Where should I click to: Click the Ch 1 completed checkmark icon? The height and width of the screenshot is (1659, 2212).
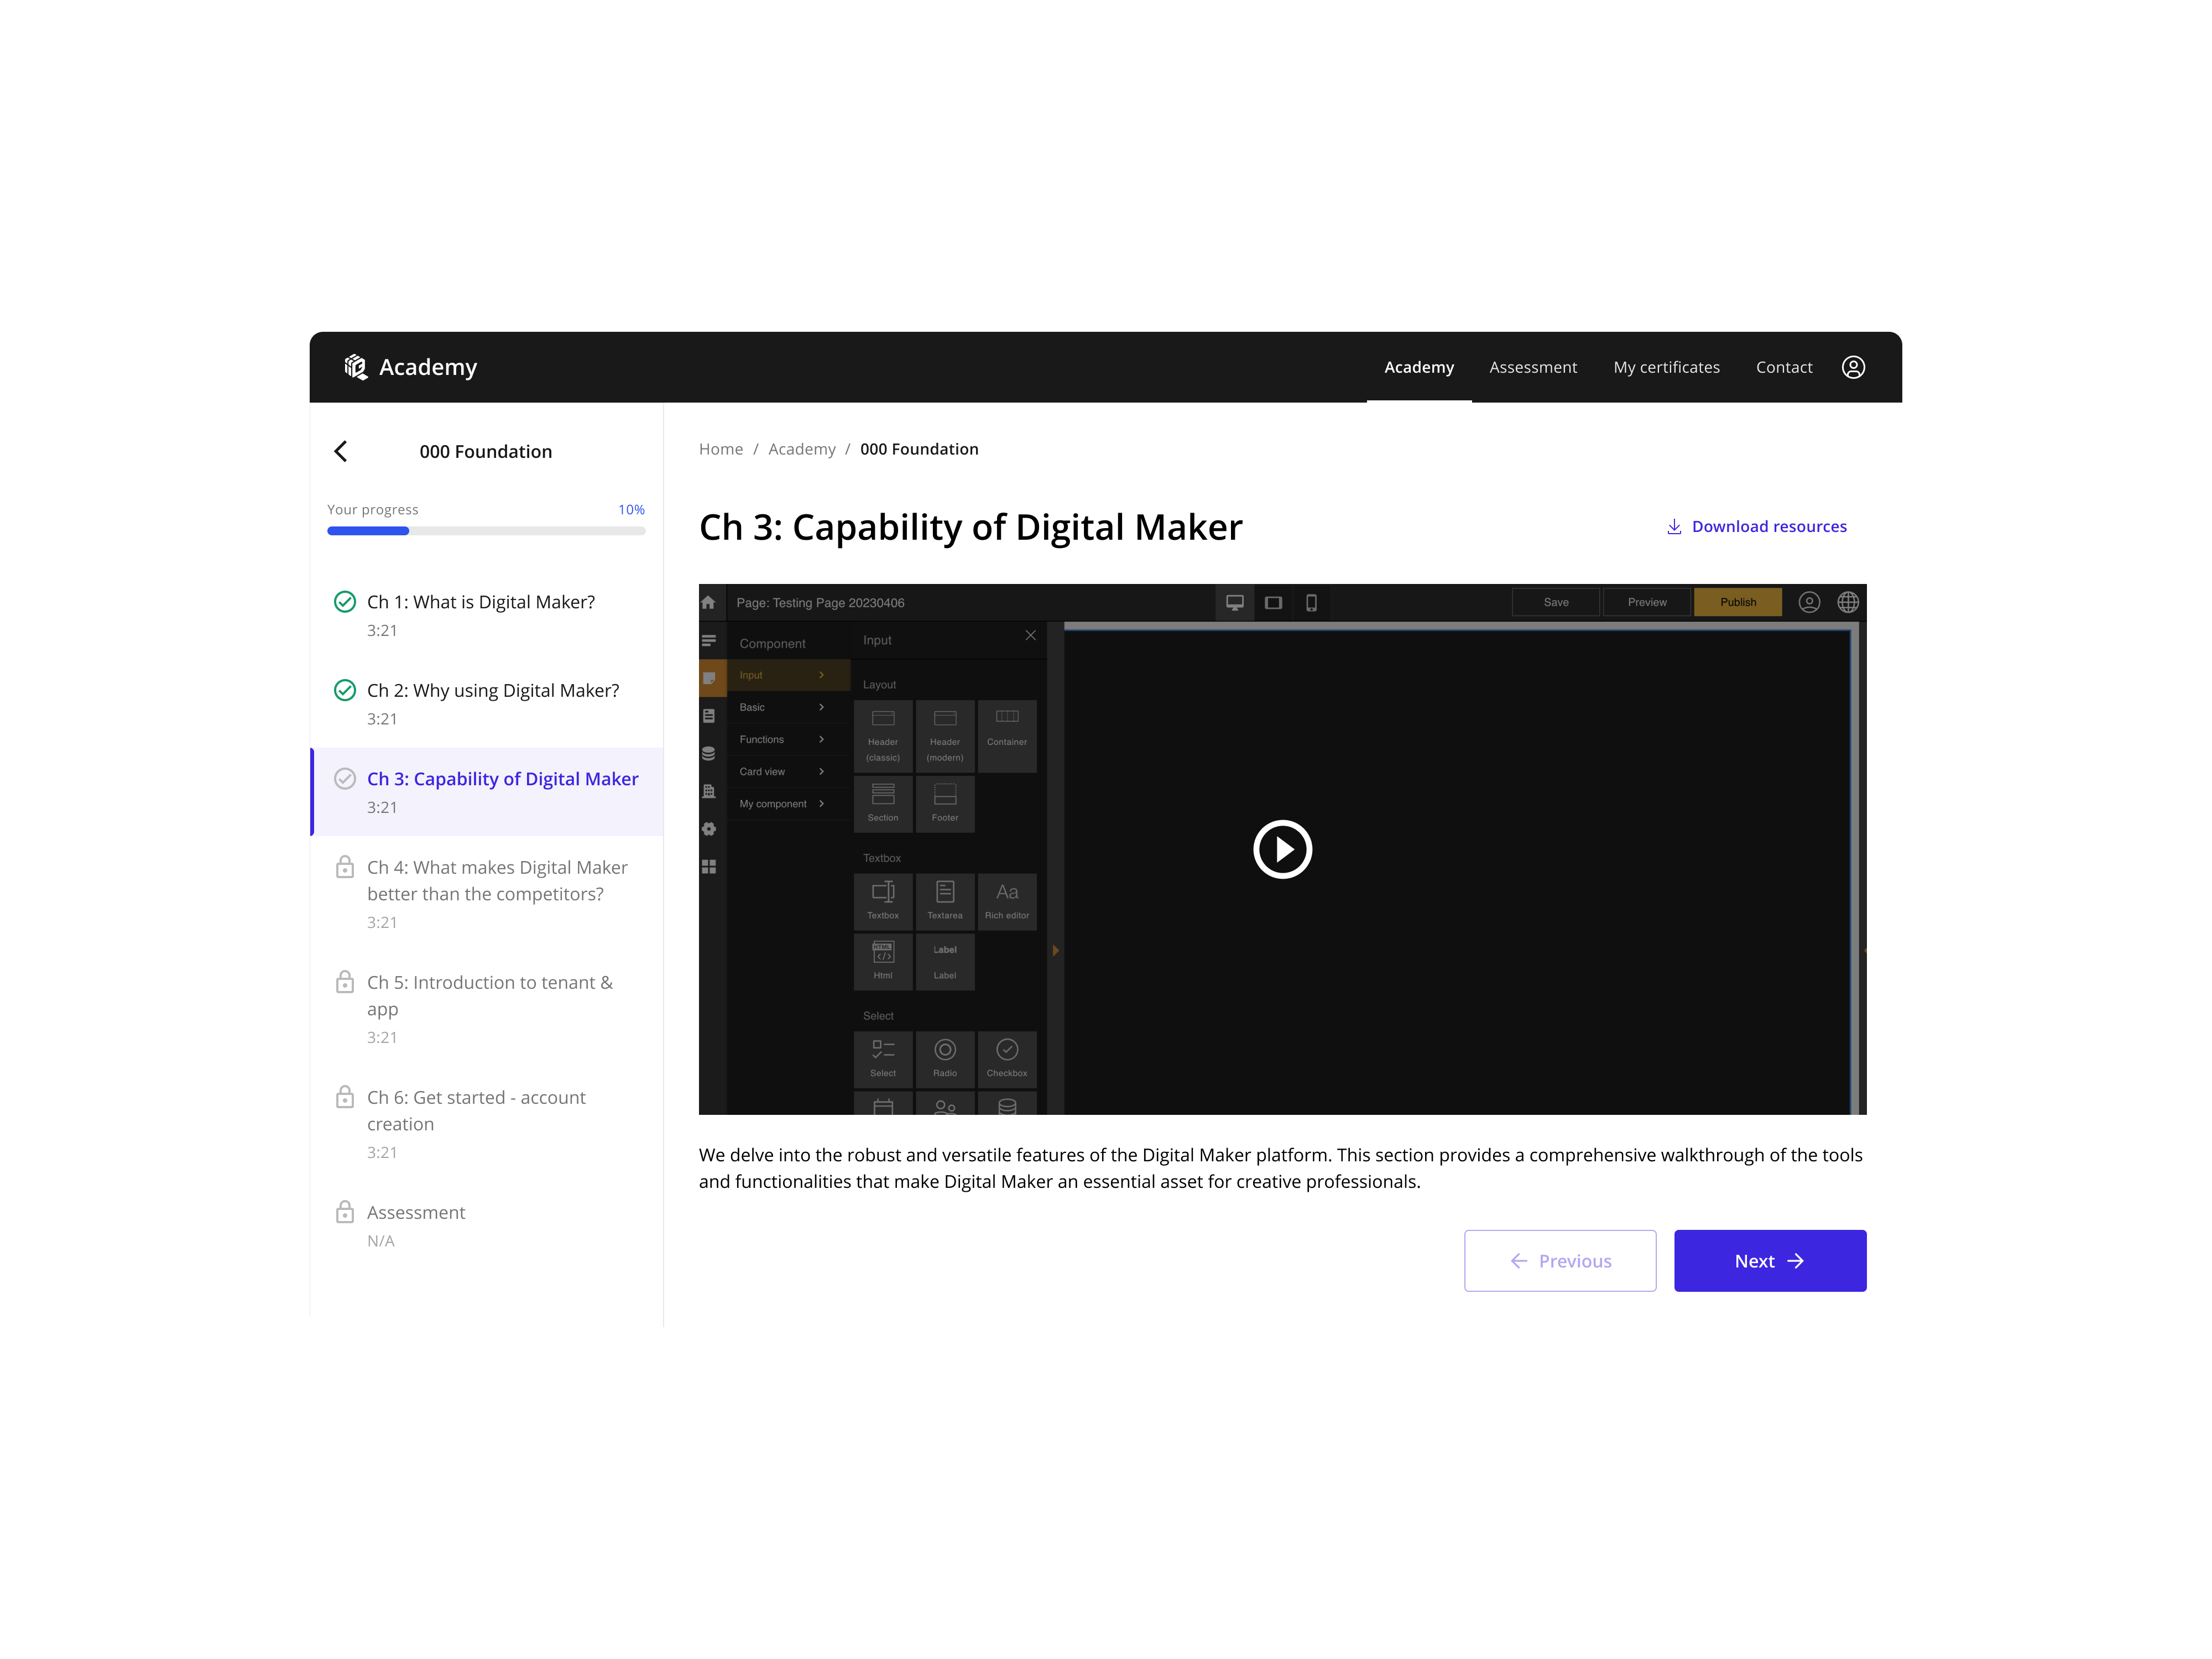click(x=345, y=602)
